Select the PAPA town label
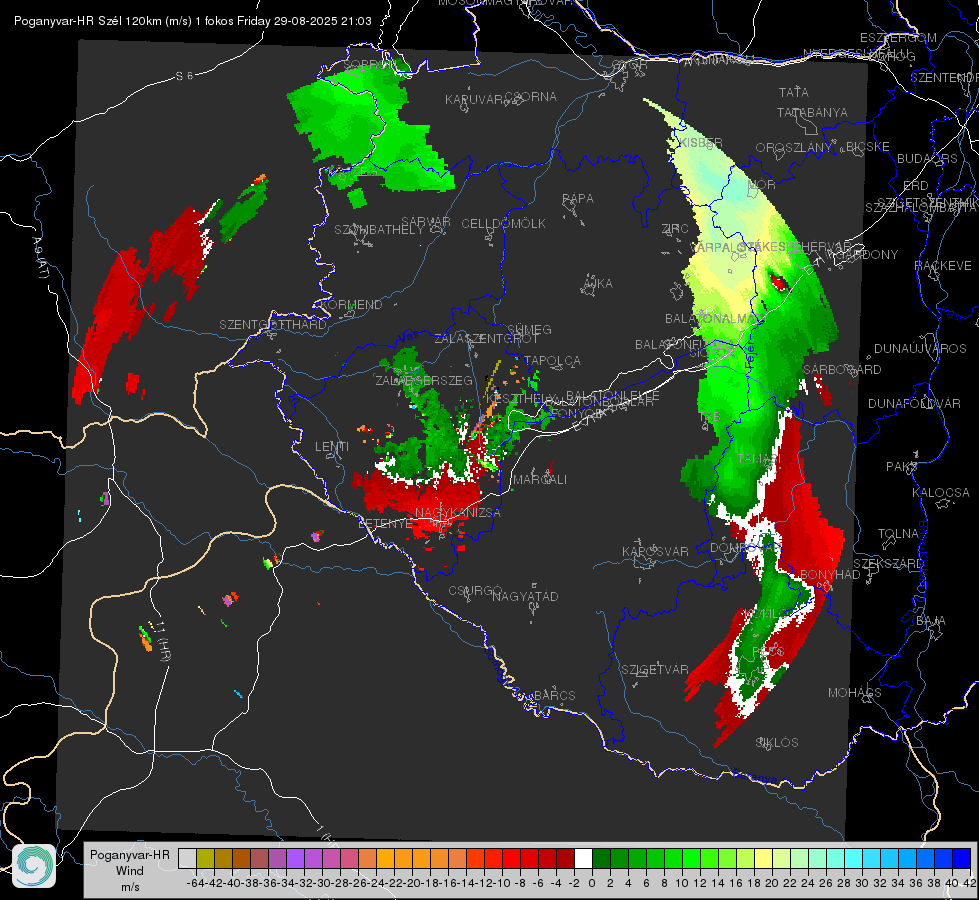 (578, 199)
